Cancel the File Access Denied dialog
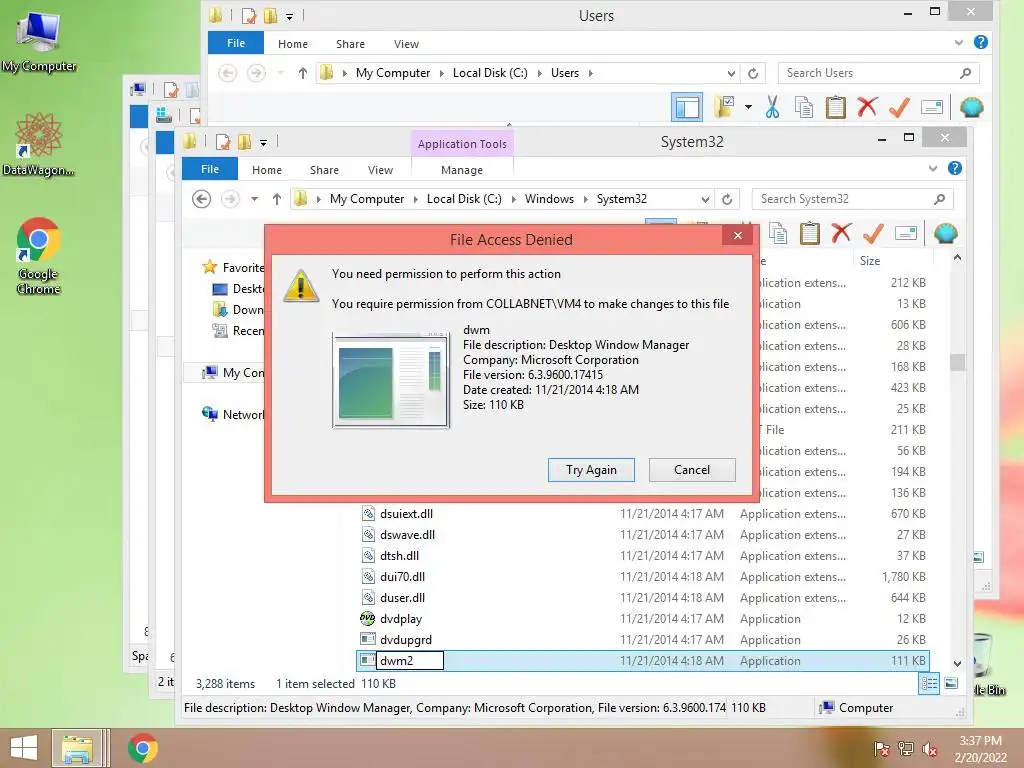This screenshot has height=768, width=1024. [692, 470]
